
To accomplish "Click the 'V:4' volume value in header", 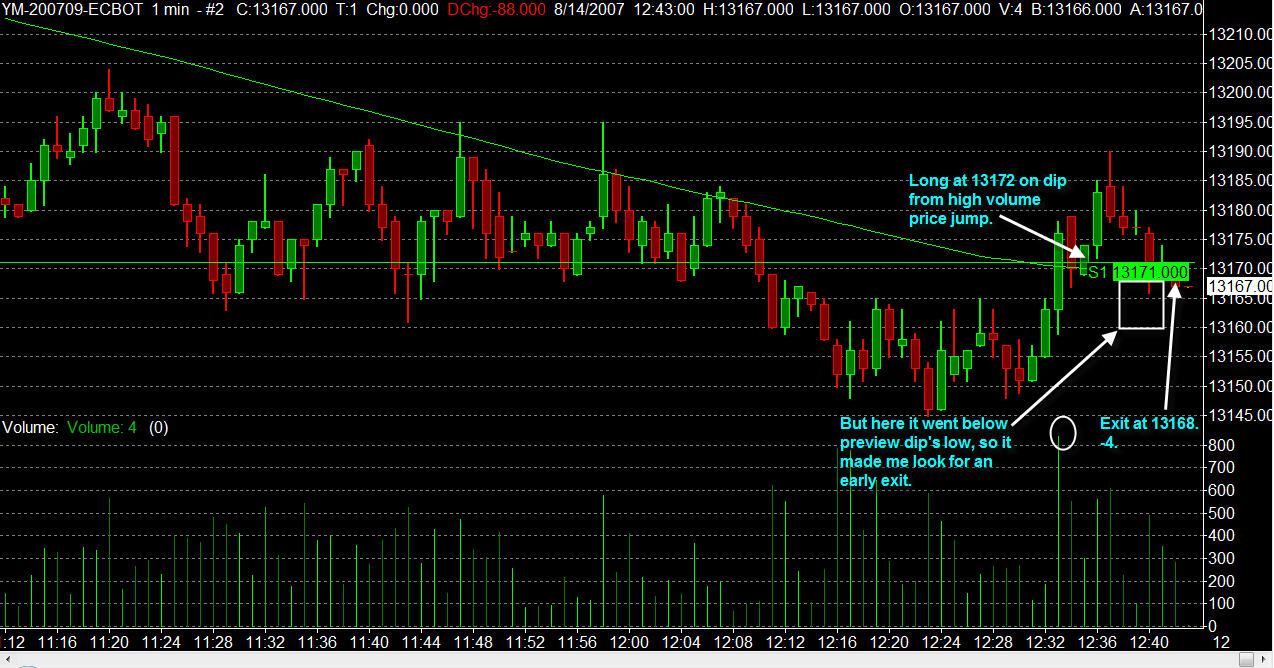I will pos(1011,9).
